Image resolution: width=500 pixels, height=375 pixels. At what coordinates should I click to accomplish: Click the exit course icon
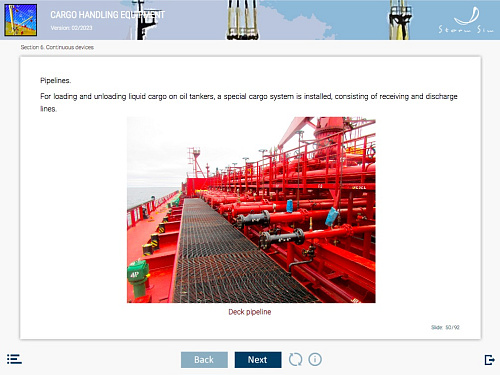[489, 360]
